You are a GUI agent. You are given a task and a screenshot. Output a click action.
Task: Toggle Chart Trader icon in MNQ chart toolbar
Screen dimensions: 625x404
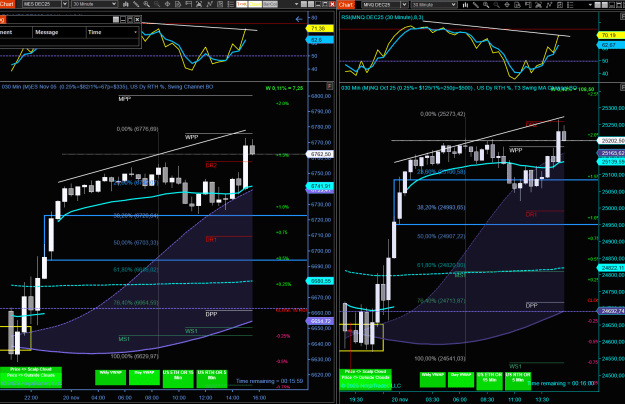(517, 5)
